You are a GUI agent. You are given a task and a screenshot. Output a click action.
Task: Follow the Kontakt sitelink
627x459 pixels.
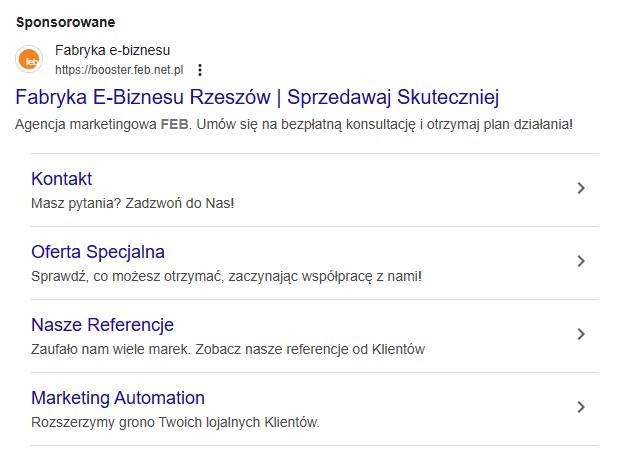tap(62, 179)
